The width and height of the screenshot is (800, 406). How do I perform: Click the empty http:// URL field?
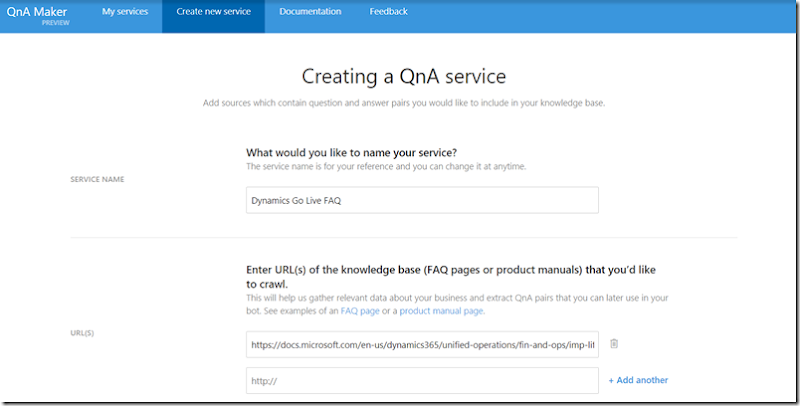422,380
